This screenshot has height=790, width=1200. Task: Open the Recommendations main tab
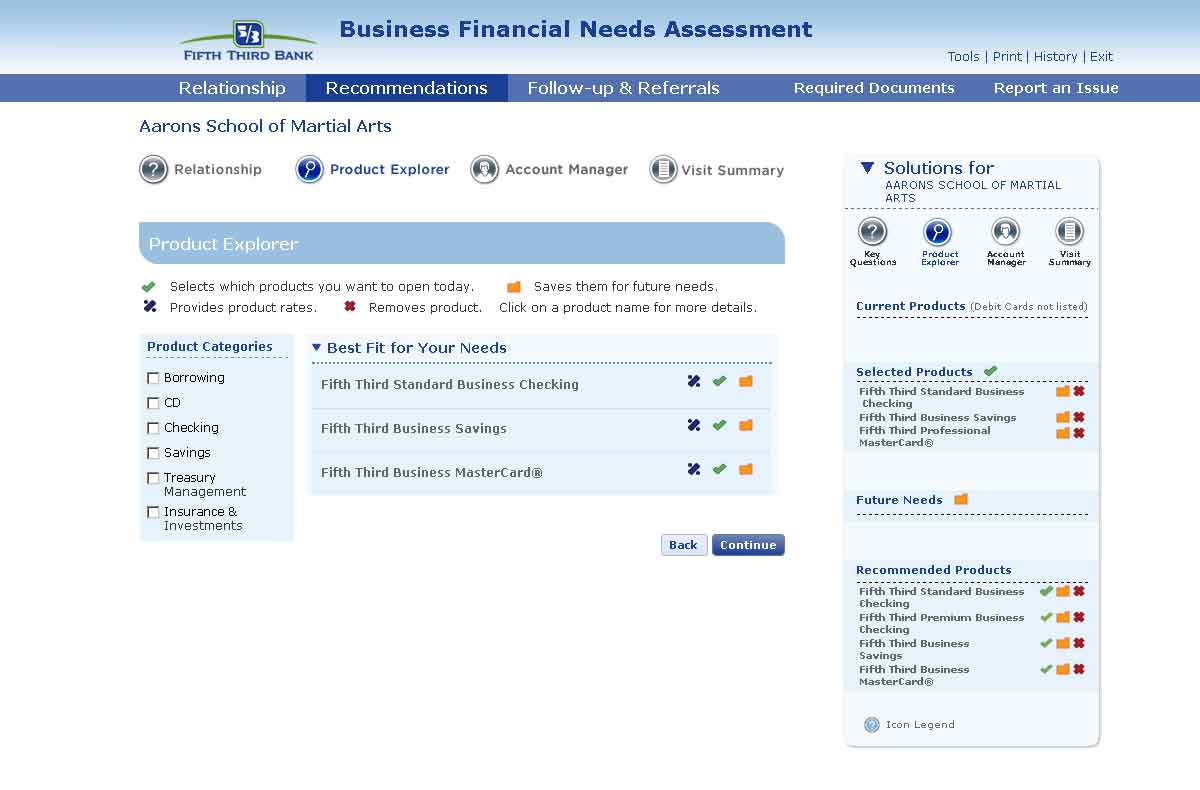(x=406, y=88)
